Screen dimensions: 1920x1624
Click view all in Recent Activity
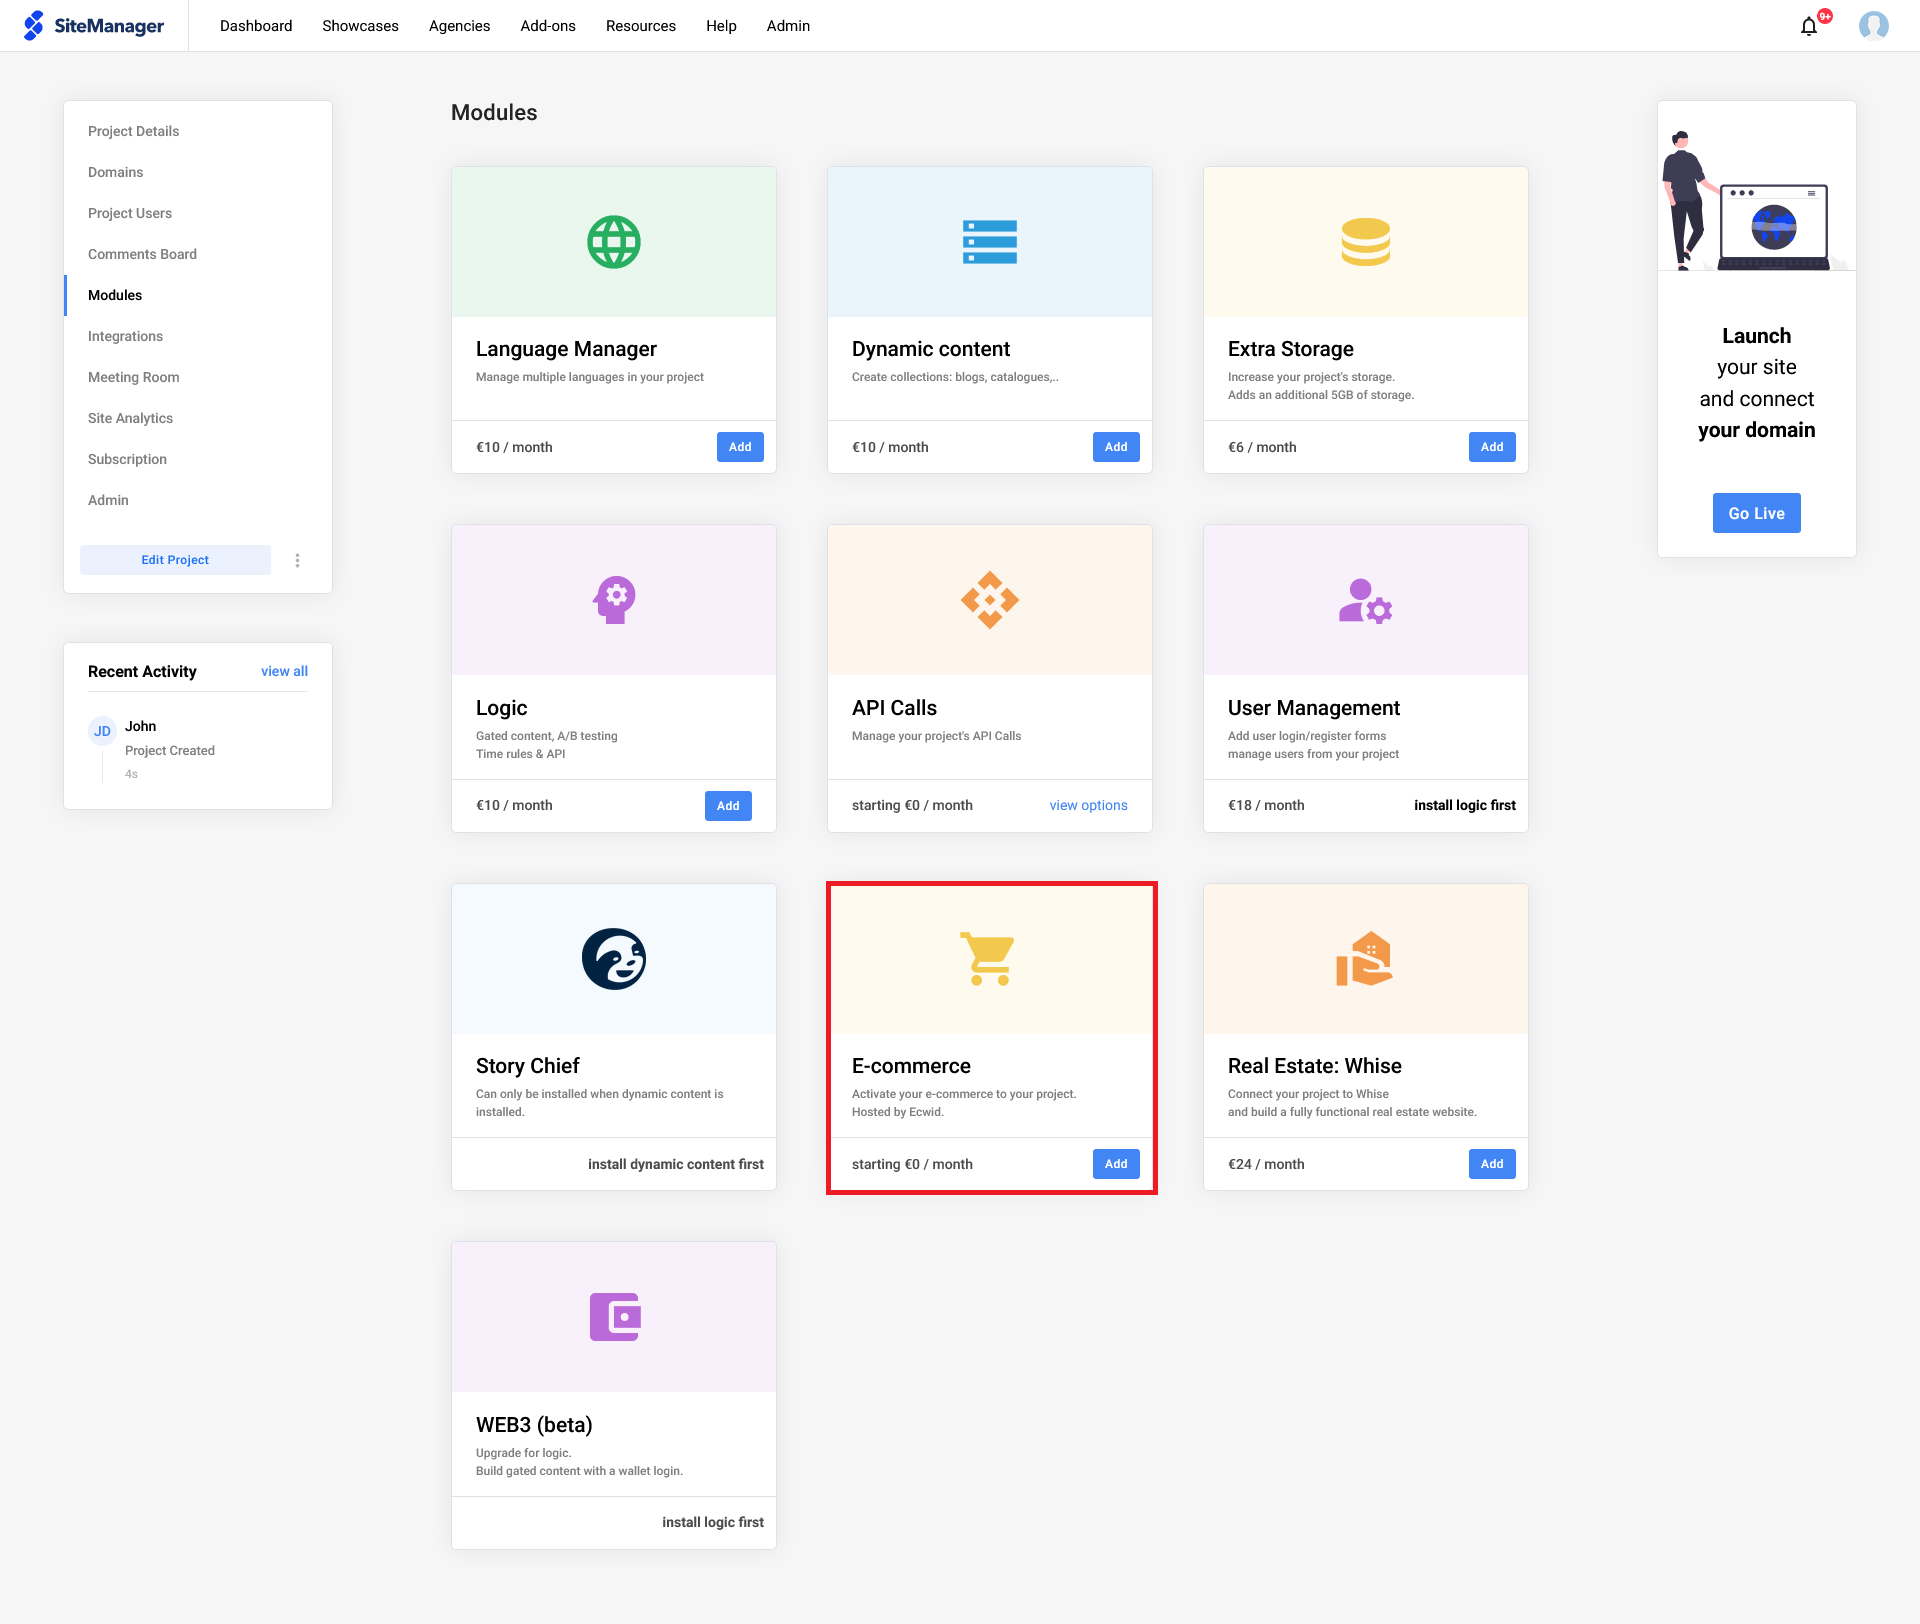tap(284, 671)
